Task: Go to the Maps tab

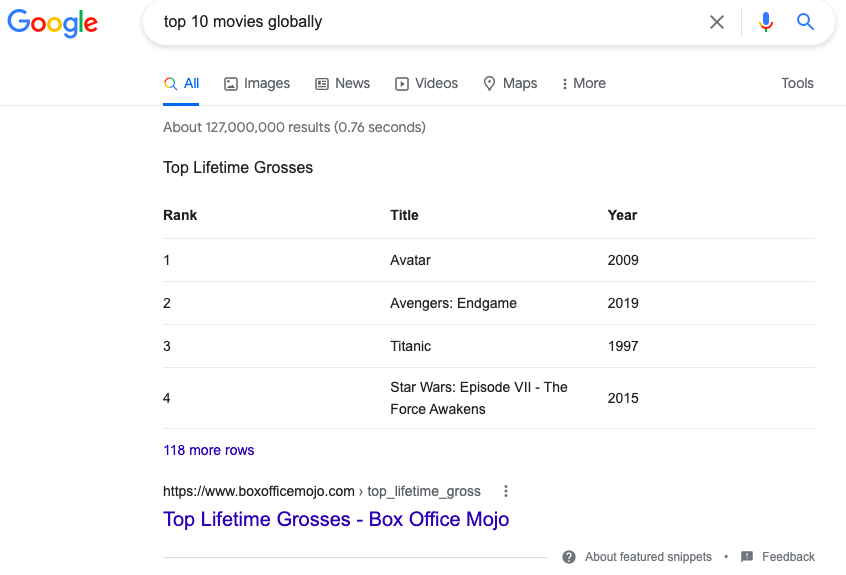Action: point(510,84)
